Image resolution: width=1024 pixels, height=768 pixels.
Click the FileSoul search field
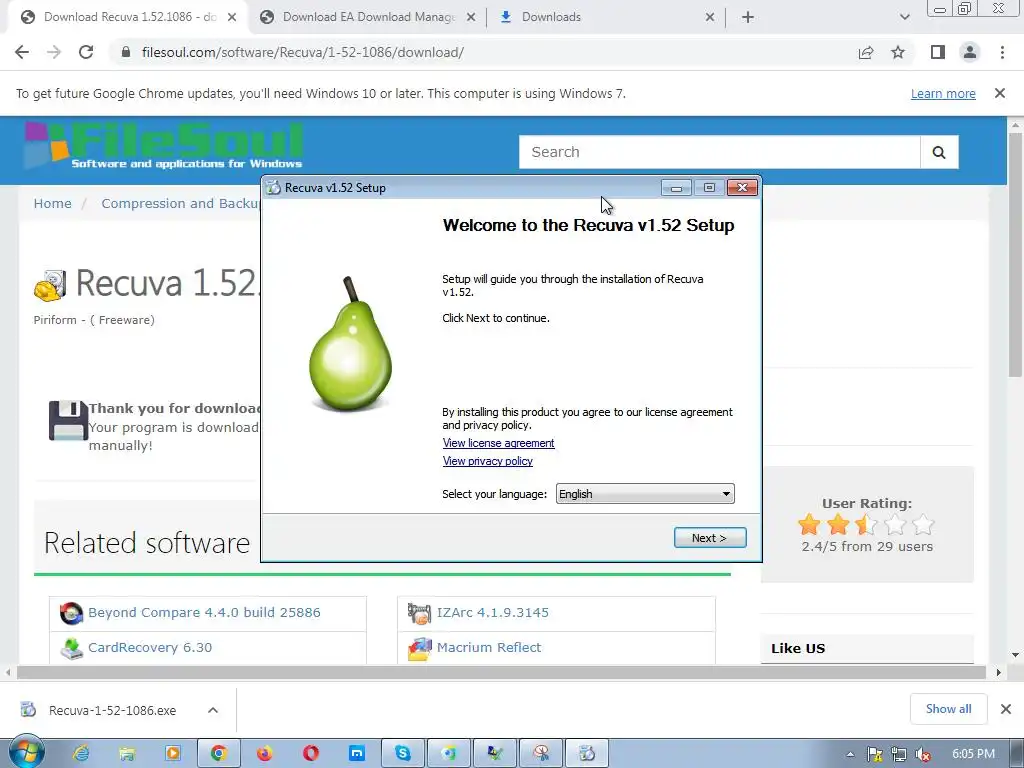719,152
